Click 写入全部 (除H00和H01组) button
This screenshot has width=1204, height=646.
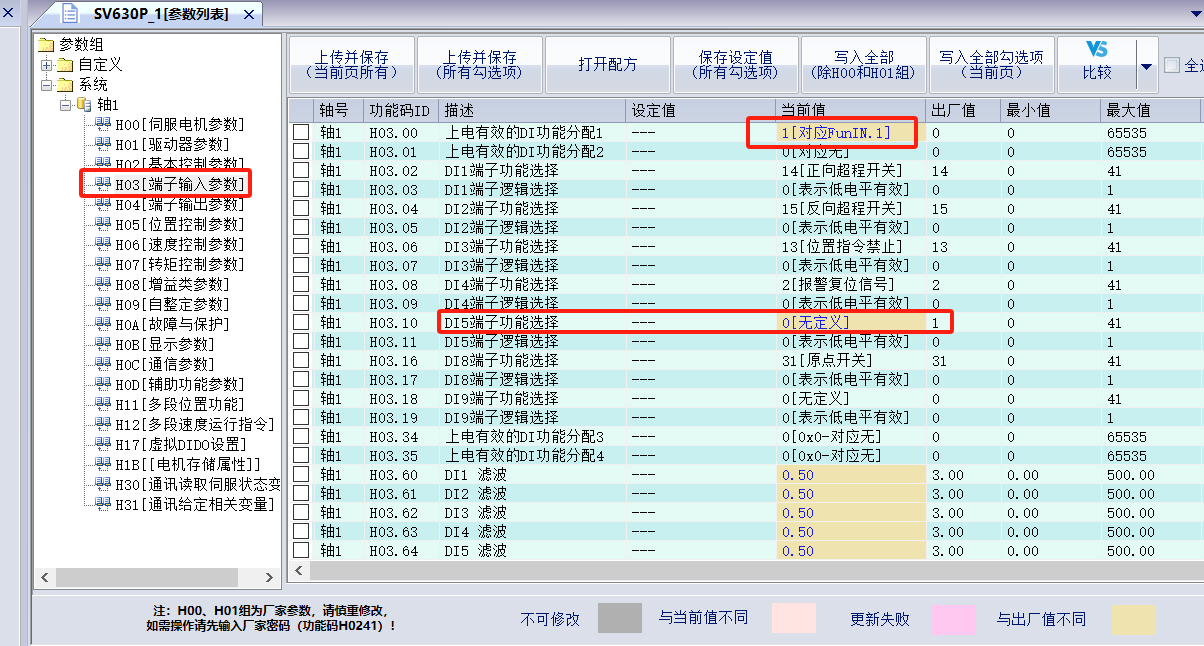coord(863,65)
